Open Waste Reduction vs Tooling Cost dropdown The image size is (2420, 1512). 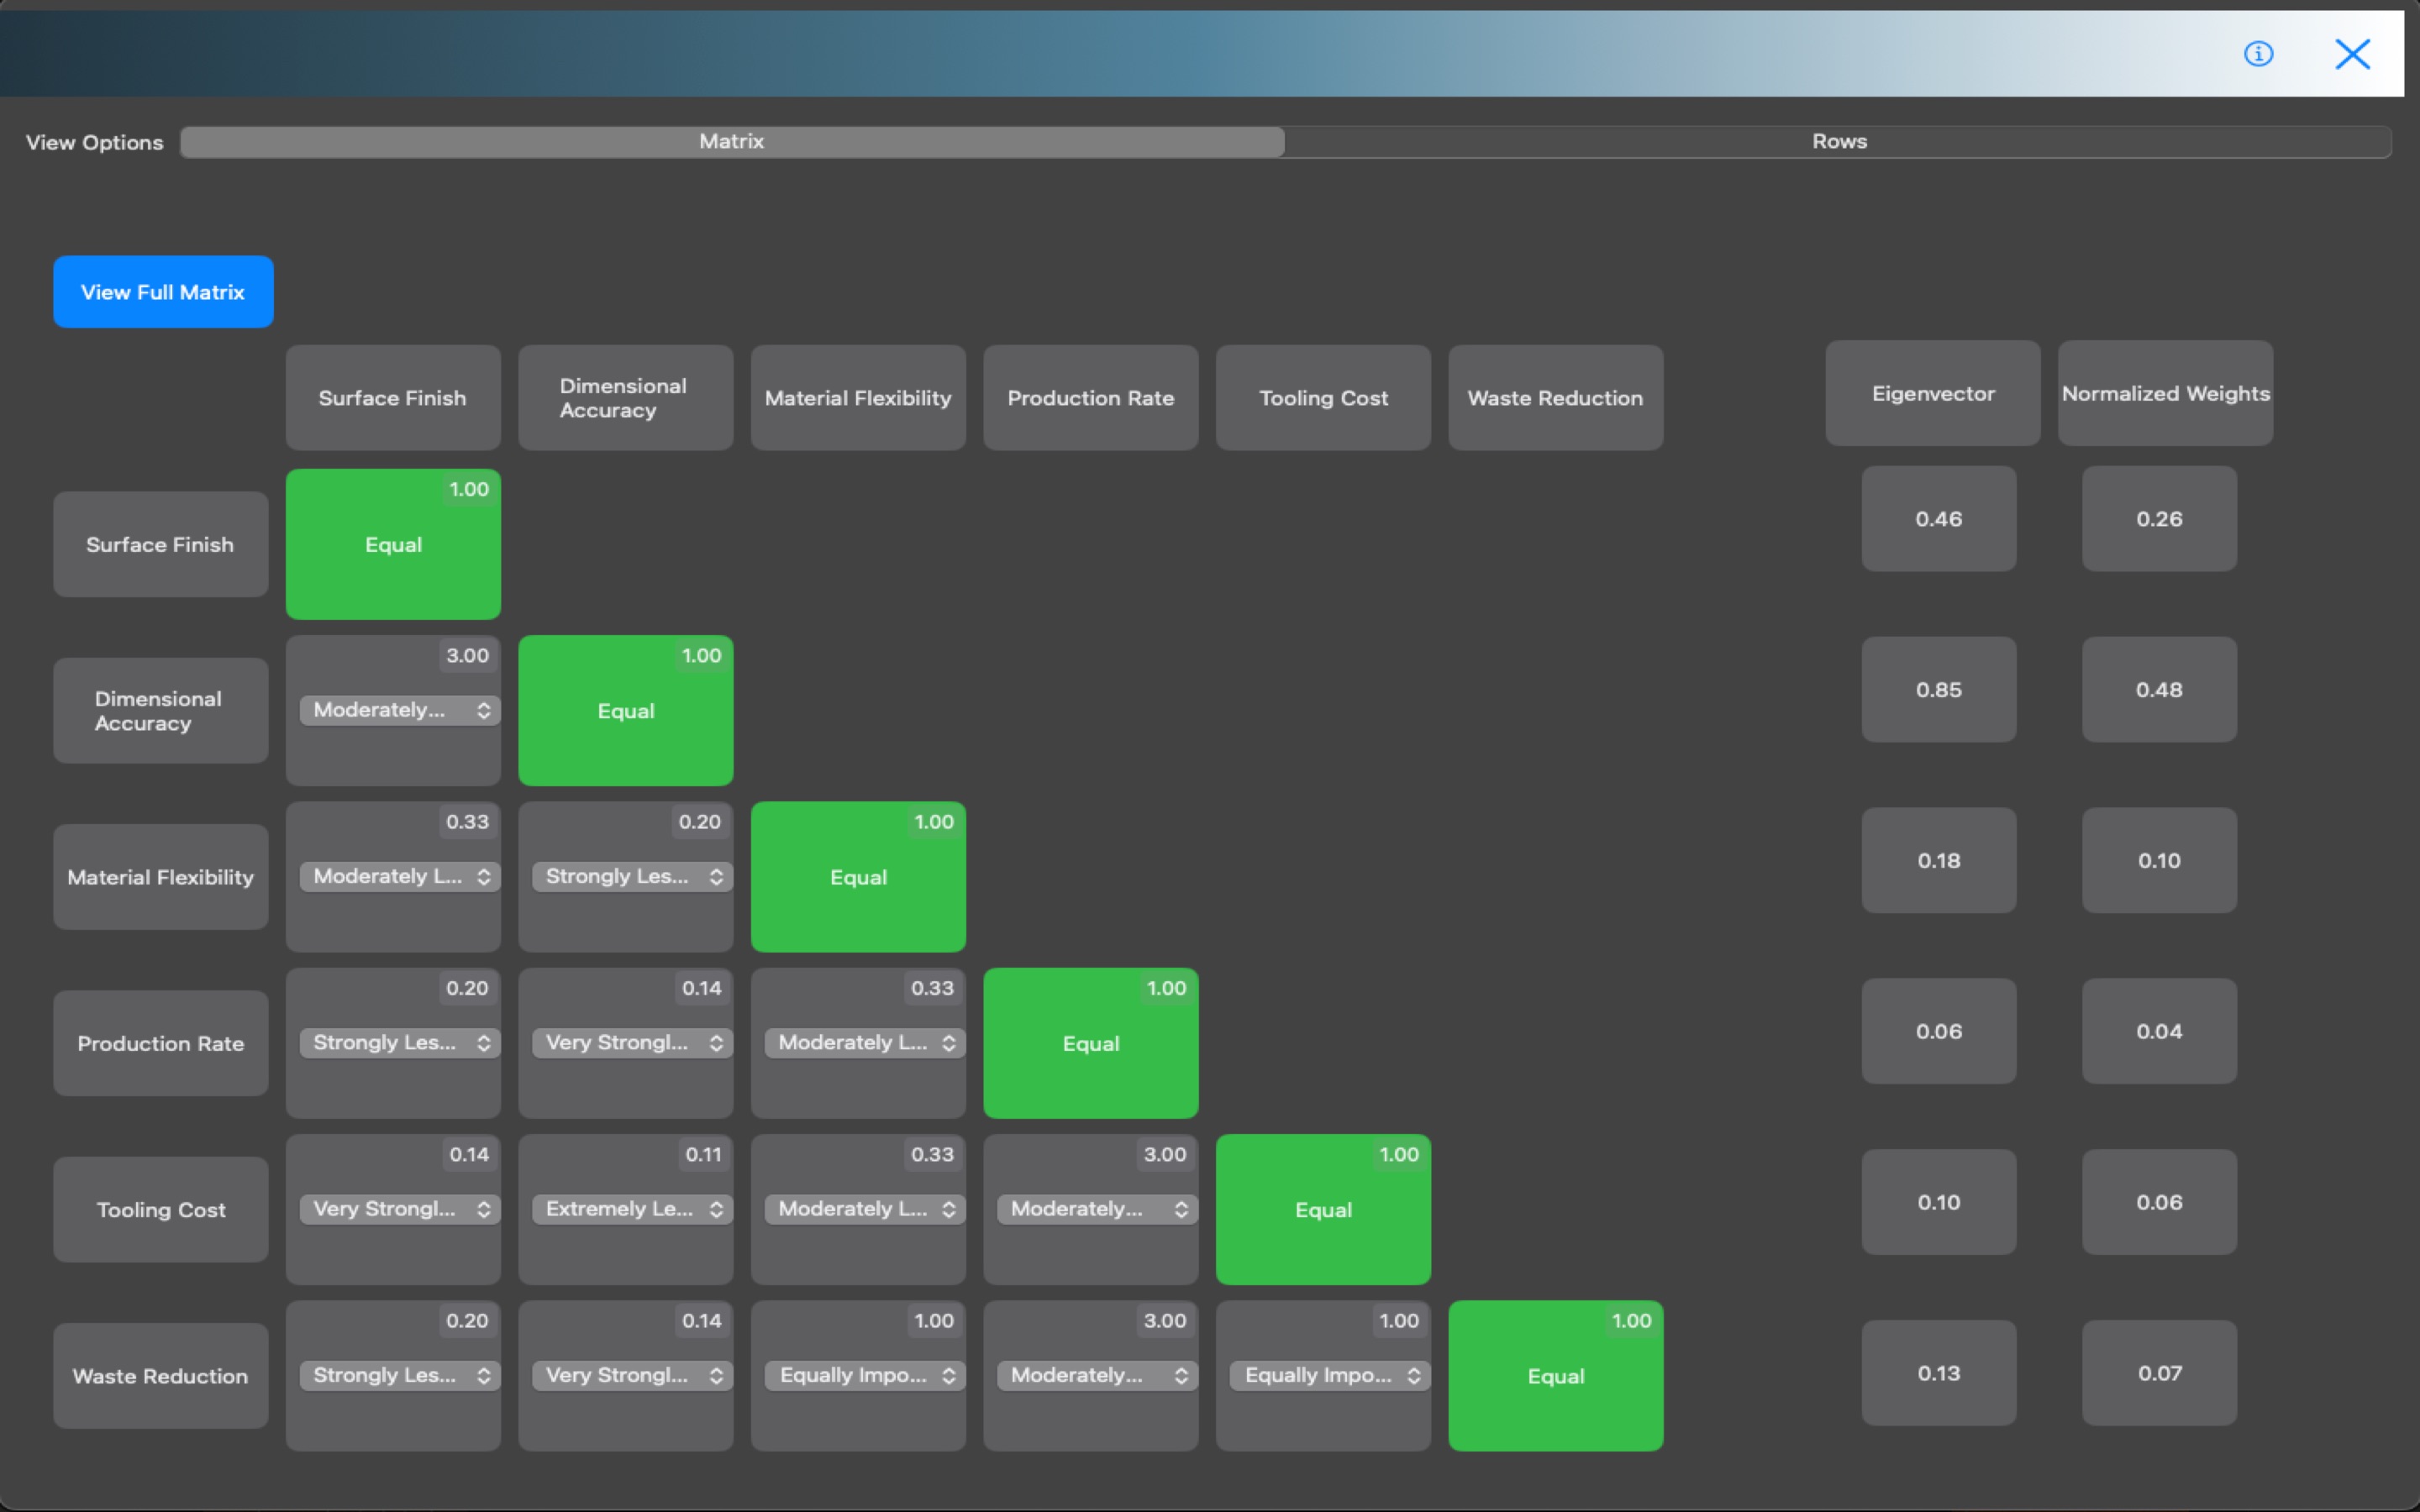click(x=1329, y=1375)
